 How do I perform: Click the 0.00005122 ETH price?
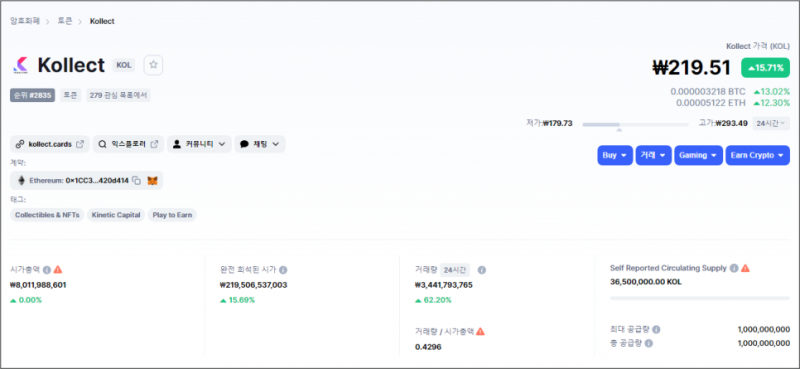(x=711, y=103)
